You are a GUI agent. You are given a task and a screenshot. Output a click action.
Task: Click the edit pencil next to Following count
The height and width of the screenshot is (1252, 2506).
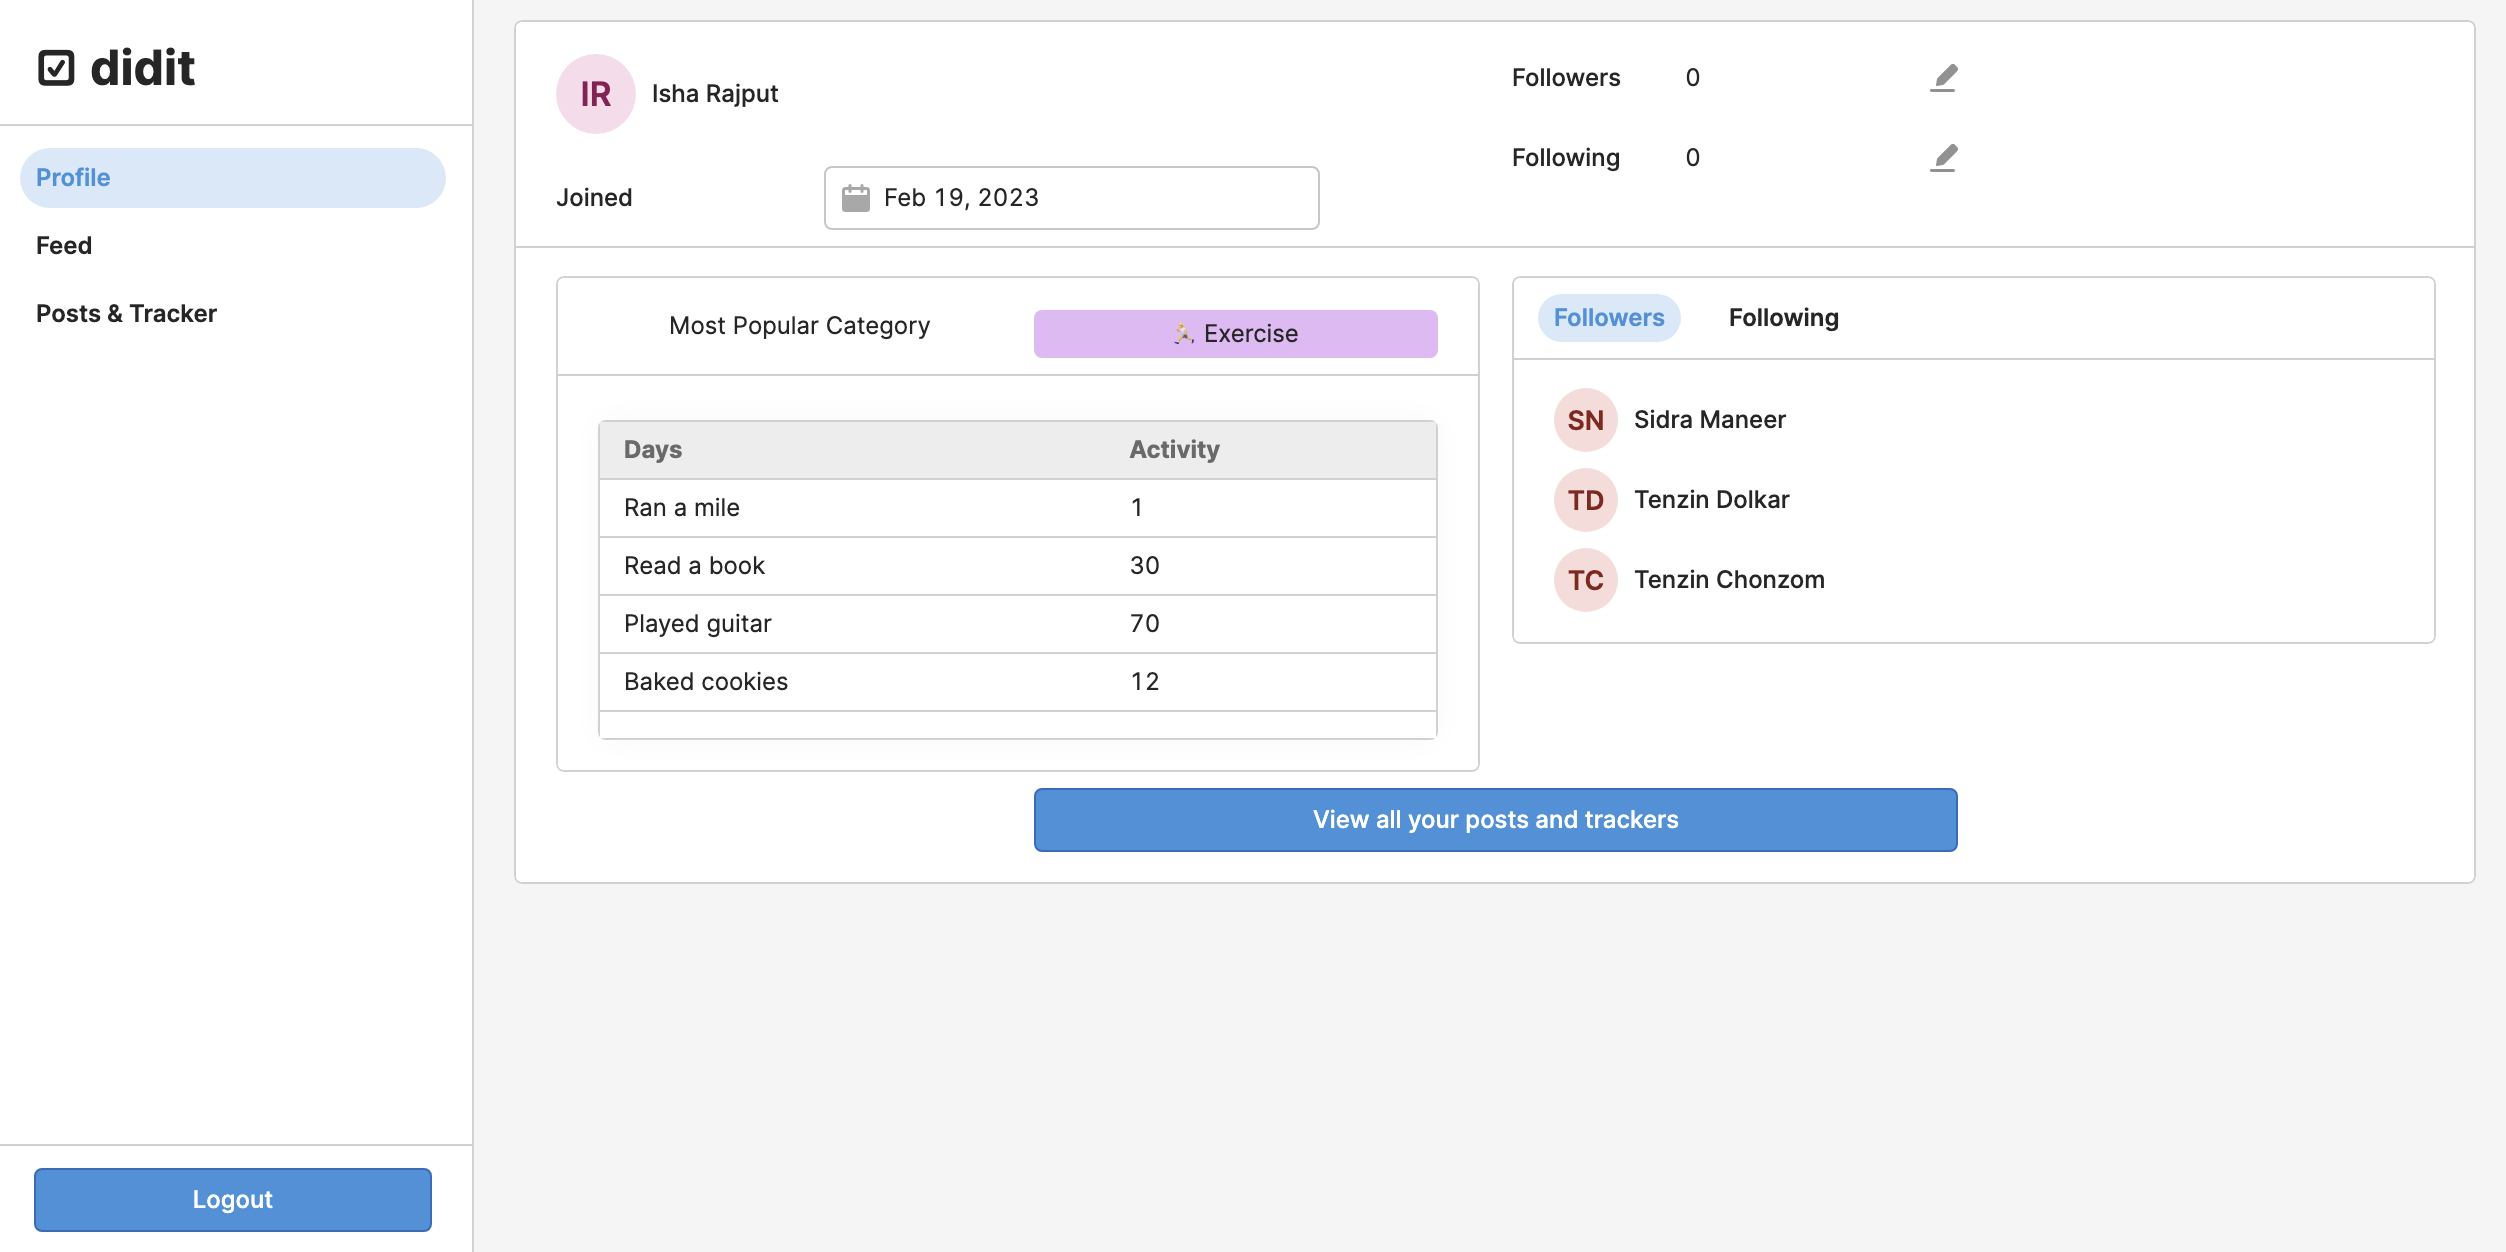coord(1943,158)
